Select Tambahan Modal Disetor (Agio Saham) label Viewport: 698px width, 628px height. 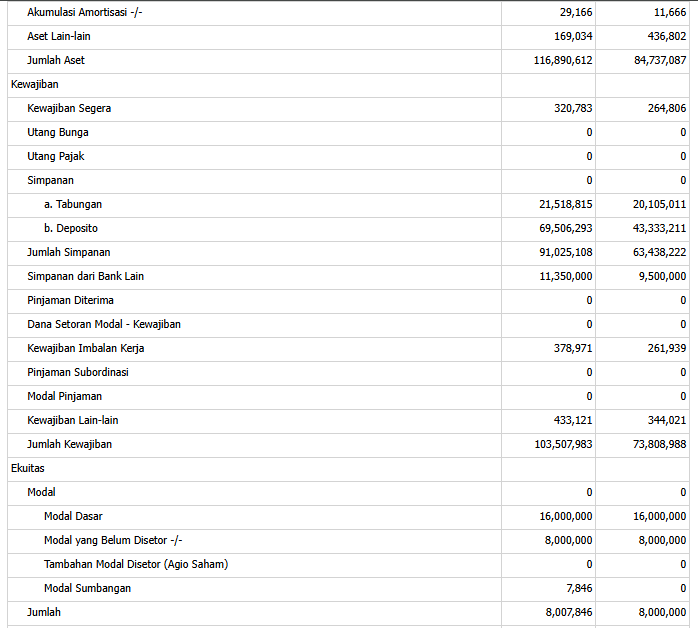point(136,564)
